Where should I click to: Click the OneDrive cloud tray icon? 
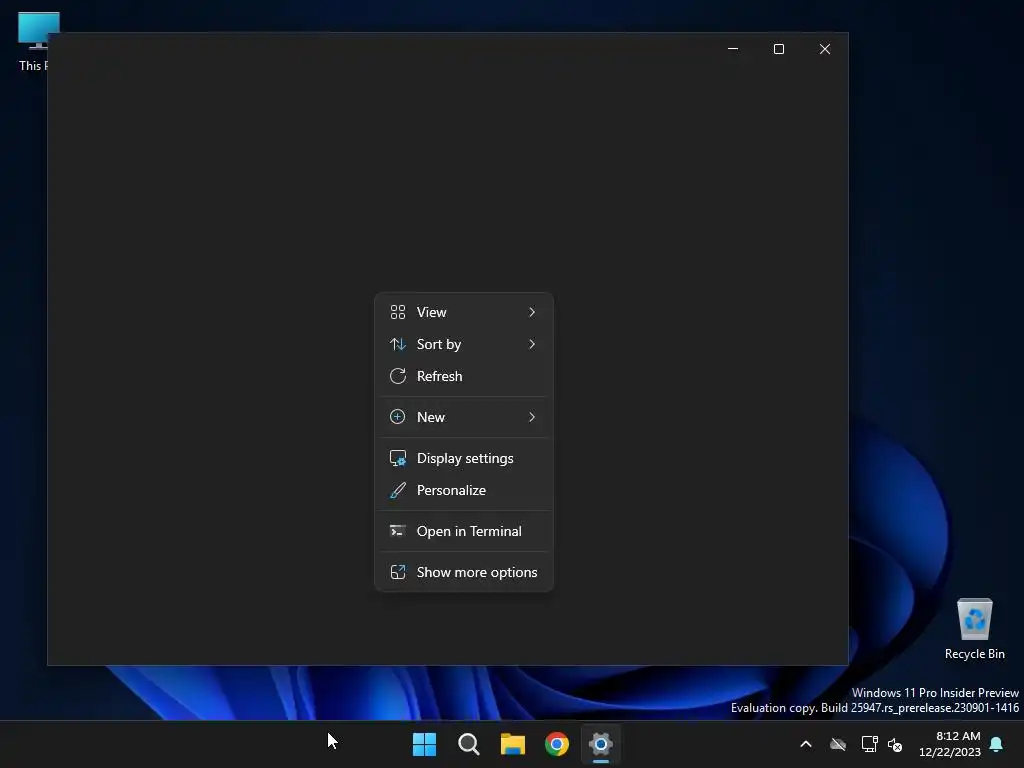pyautogui.click(x=838, y=744)
